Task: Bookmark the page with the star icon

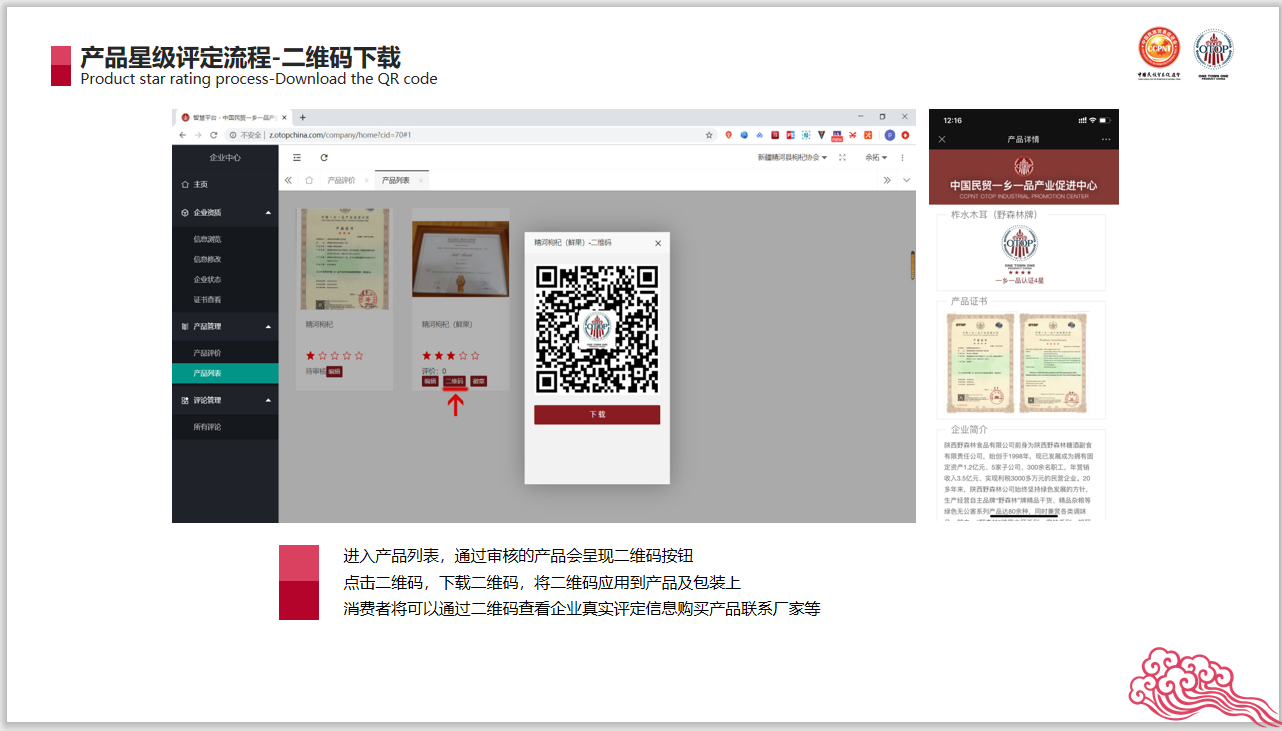Action: click(709, 135)
